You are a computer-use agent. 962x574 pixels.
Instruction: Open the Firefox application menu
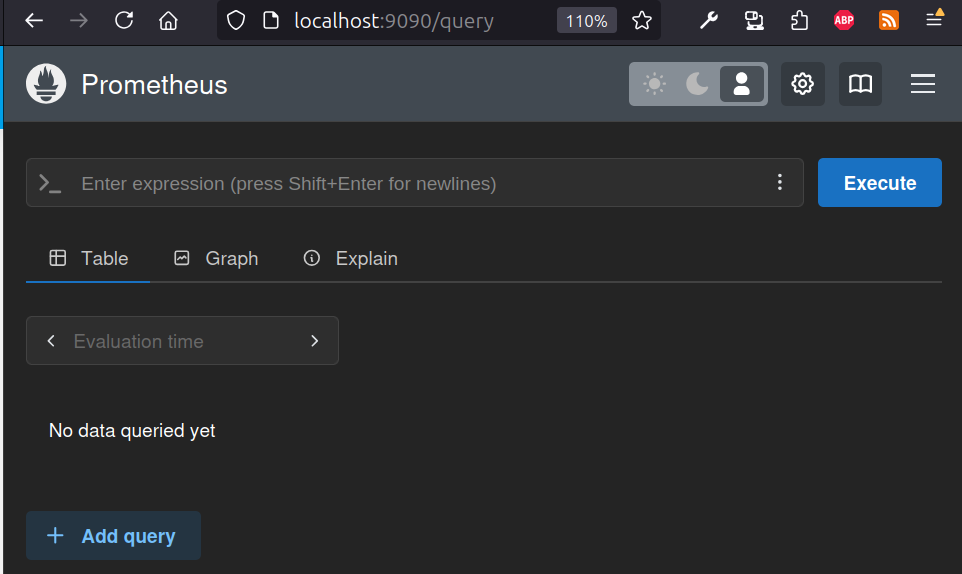click(x=934, y=20)
